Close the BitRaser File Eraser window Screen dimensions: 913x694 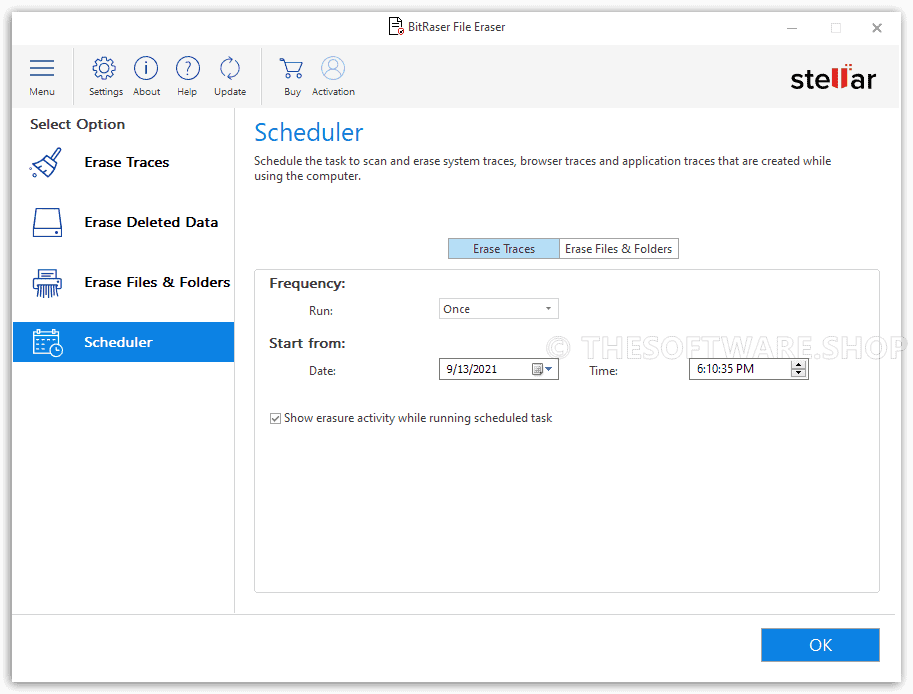pyautogui.click(x=877, y=28)
